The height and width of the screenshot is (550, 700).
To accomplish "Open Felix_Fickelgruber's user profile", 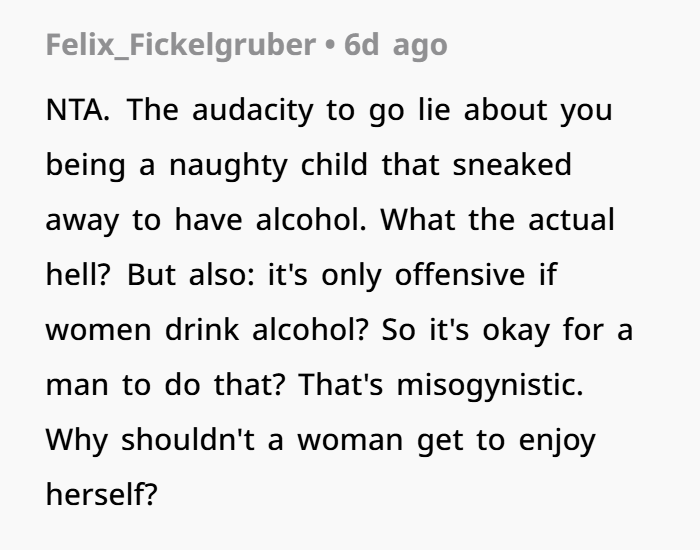I will click(181, 45).
